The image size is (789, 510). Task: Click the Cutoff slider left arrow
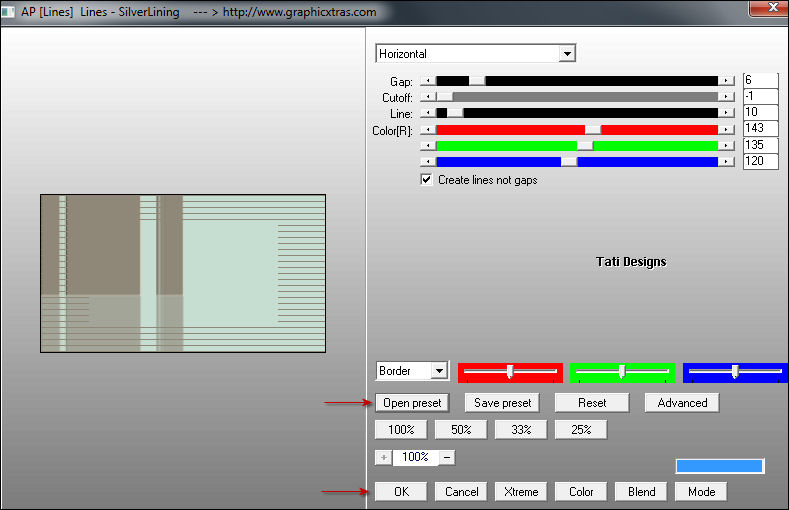point(428,97)
